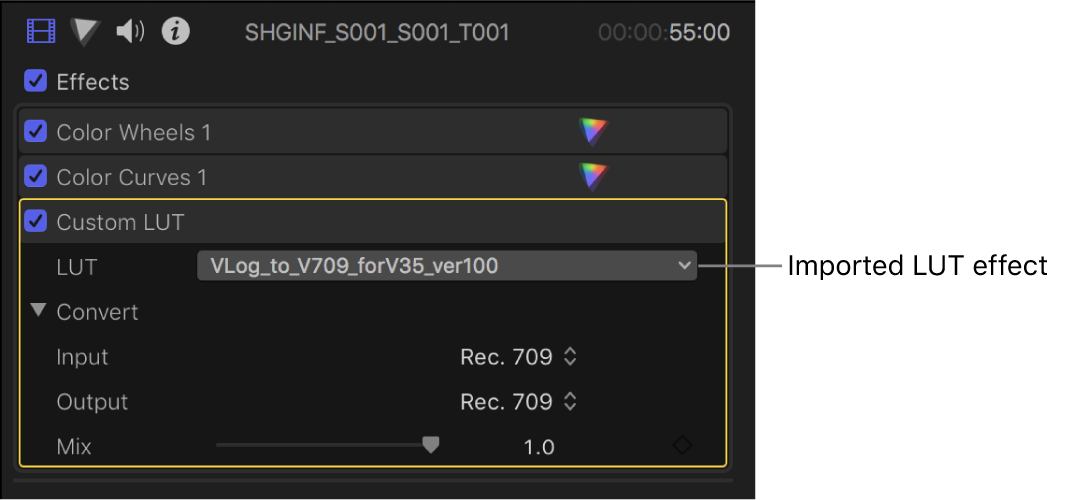1086x500 pixels.
Task: Select the Color Wheels 1 effect name
Action: pos(134,132)
